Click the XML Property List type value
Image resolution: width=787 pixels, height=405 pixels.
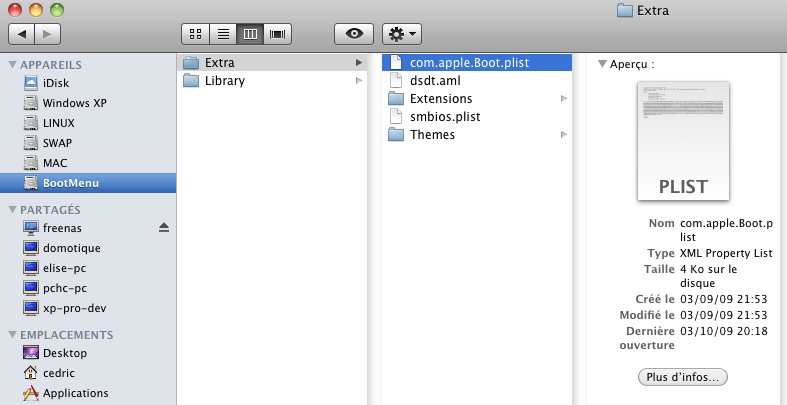pyautogui.click(x=726, y=253)
